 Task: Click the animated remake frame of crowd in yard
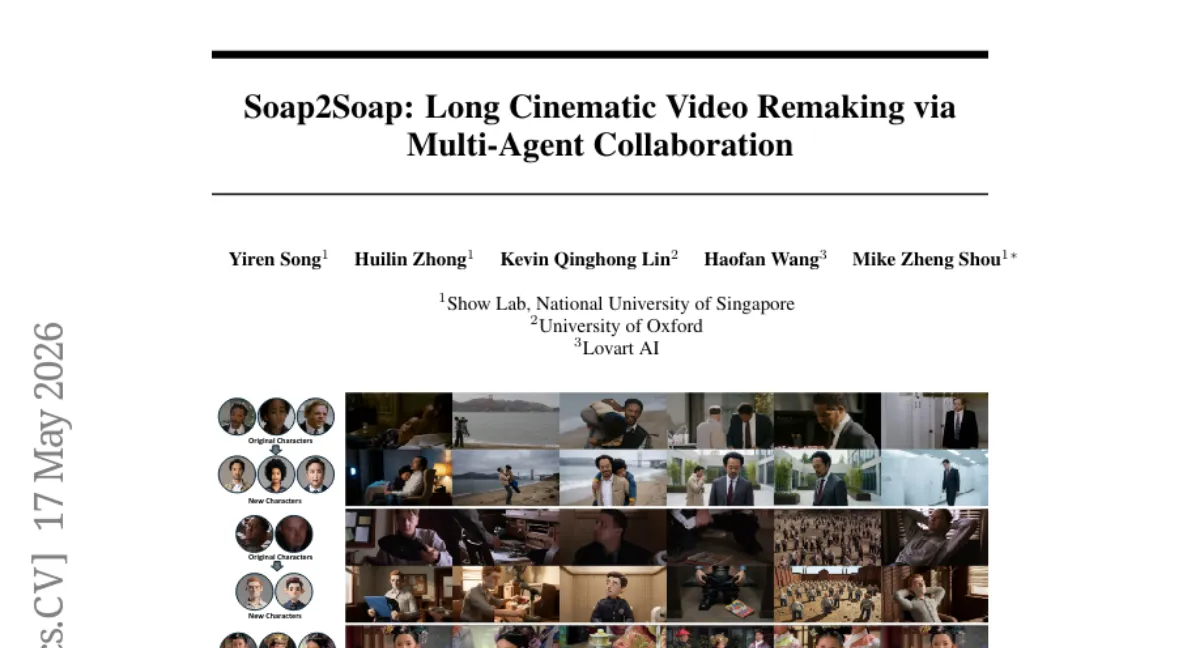point(828,594)
